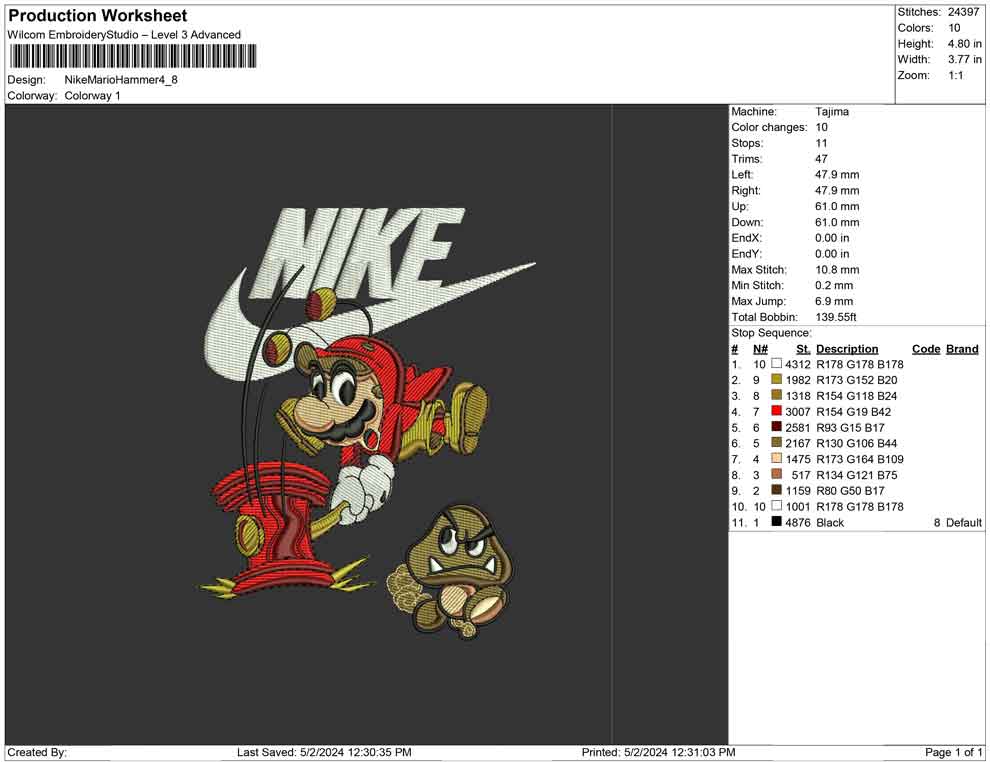The width and height of the screenshot is (990, 762).
Task: Click the Right value '47.9 mm'
Action: (837, 191)
